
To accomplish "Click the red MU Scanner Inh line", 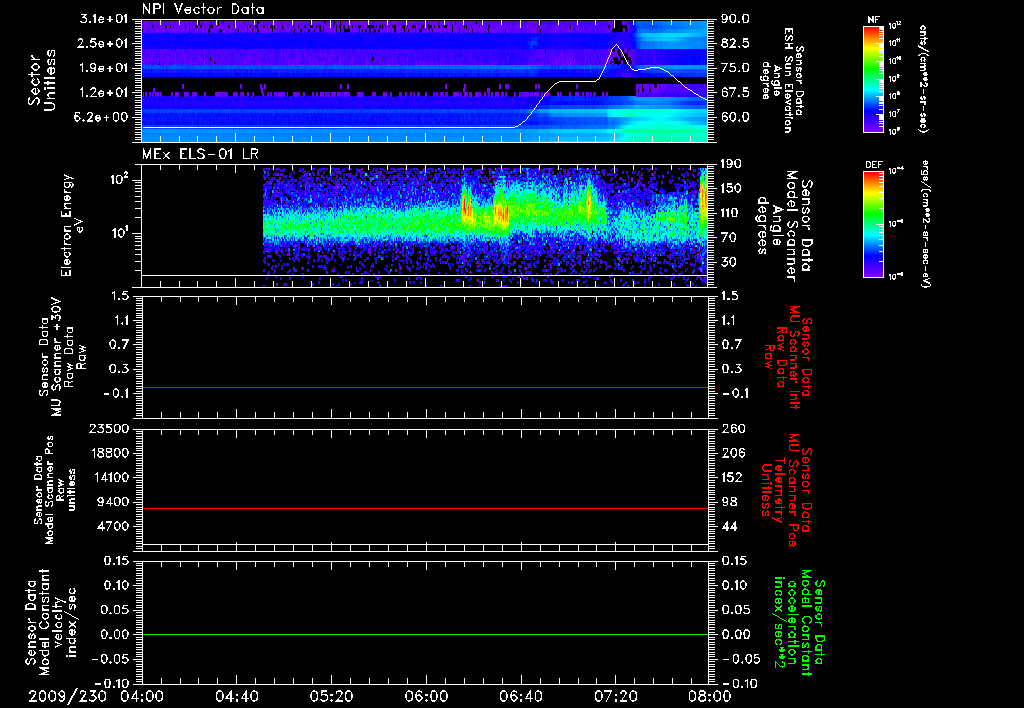I will (424, 387).
